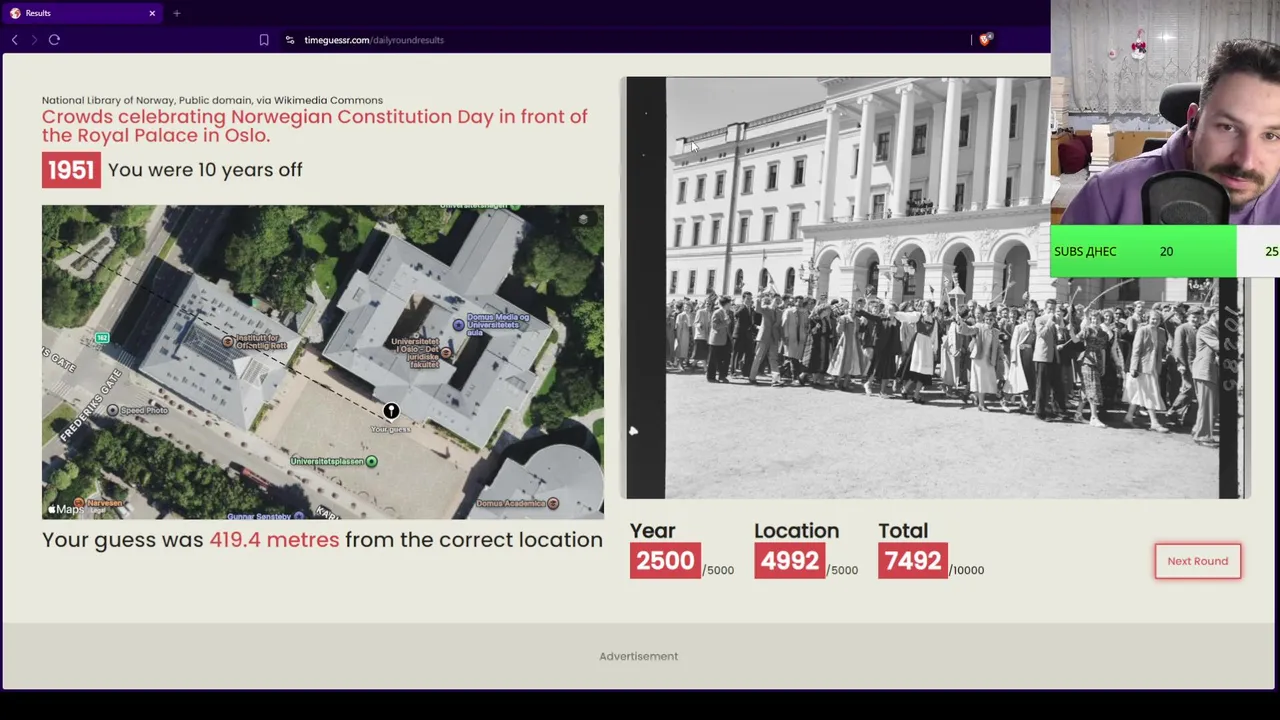Click the Constitution Day photo caption
This screenshot has height=720, width=1280.
click(315, 126)
